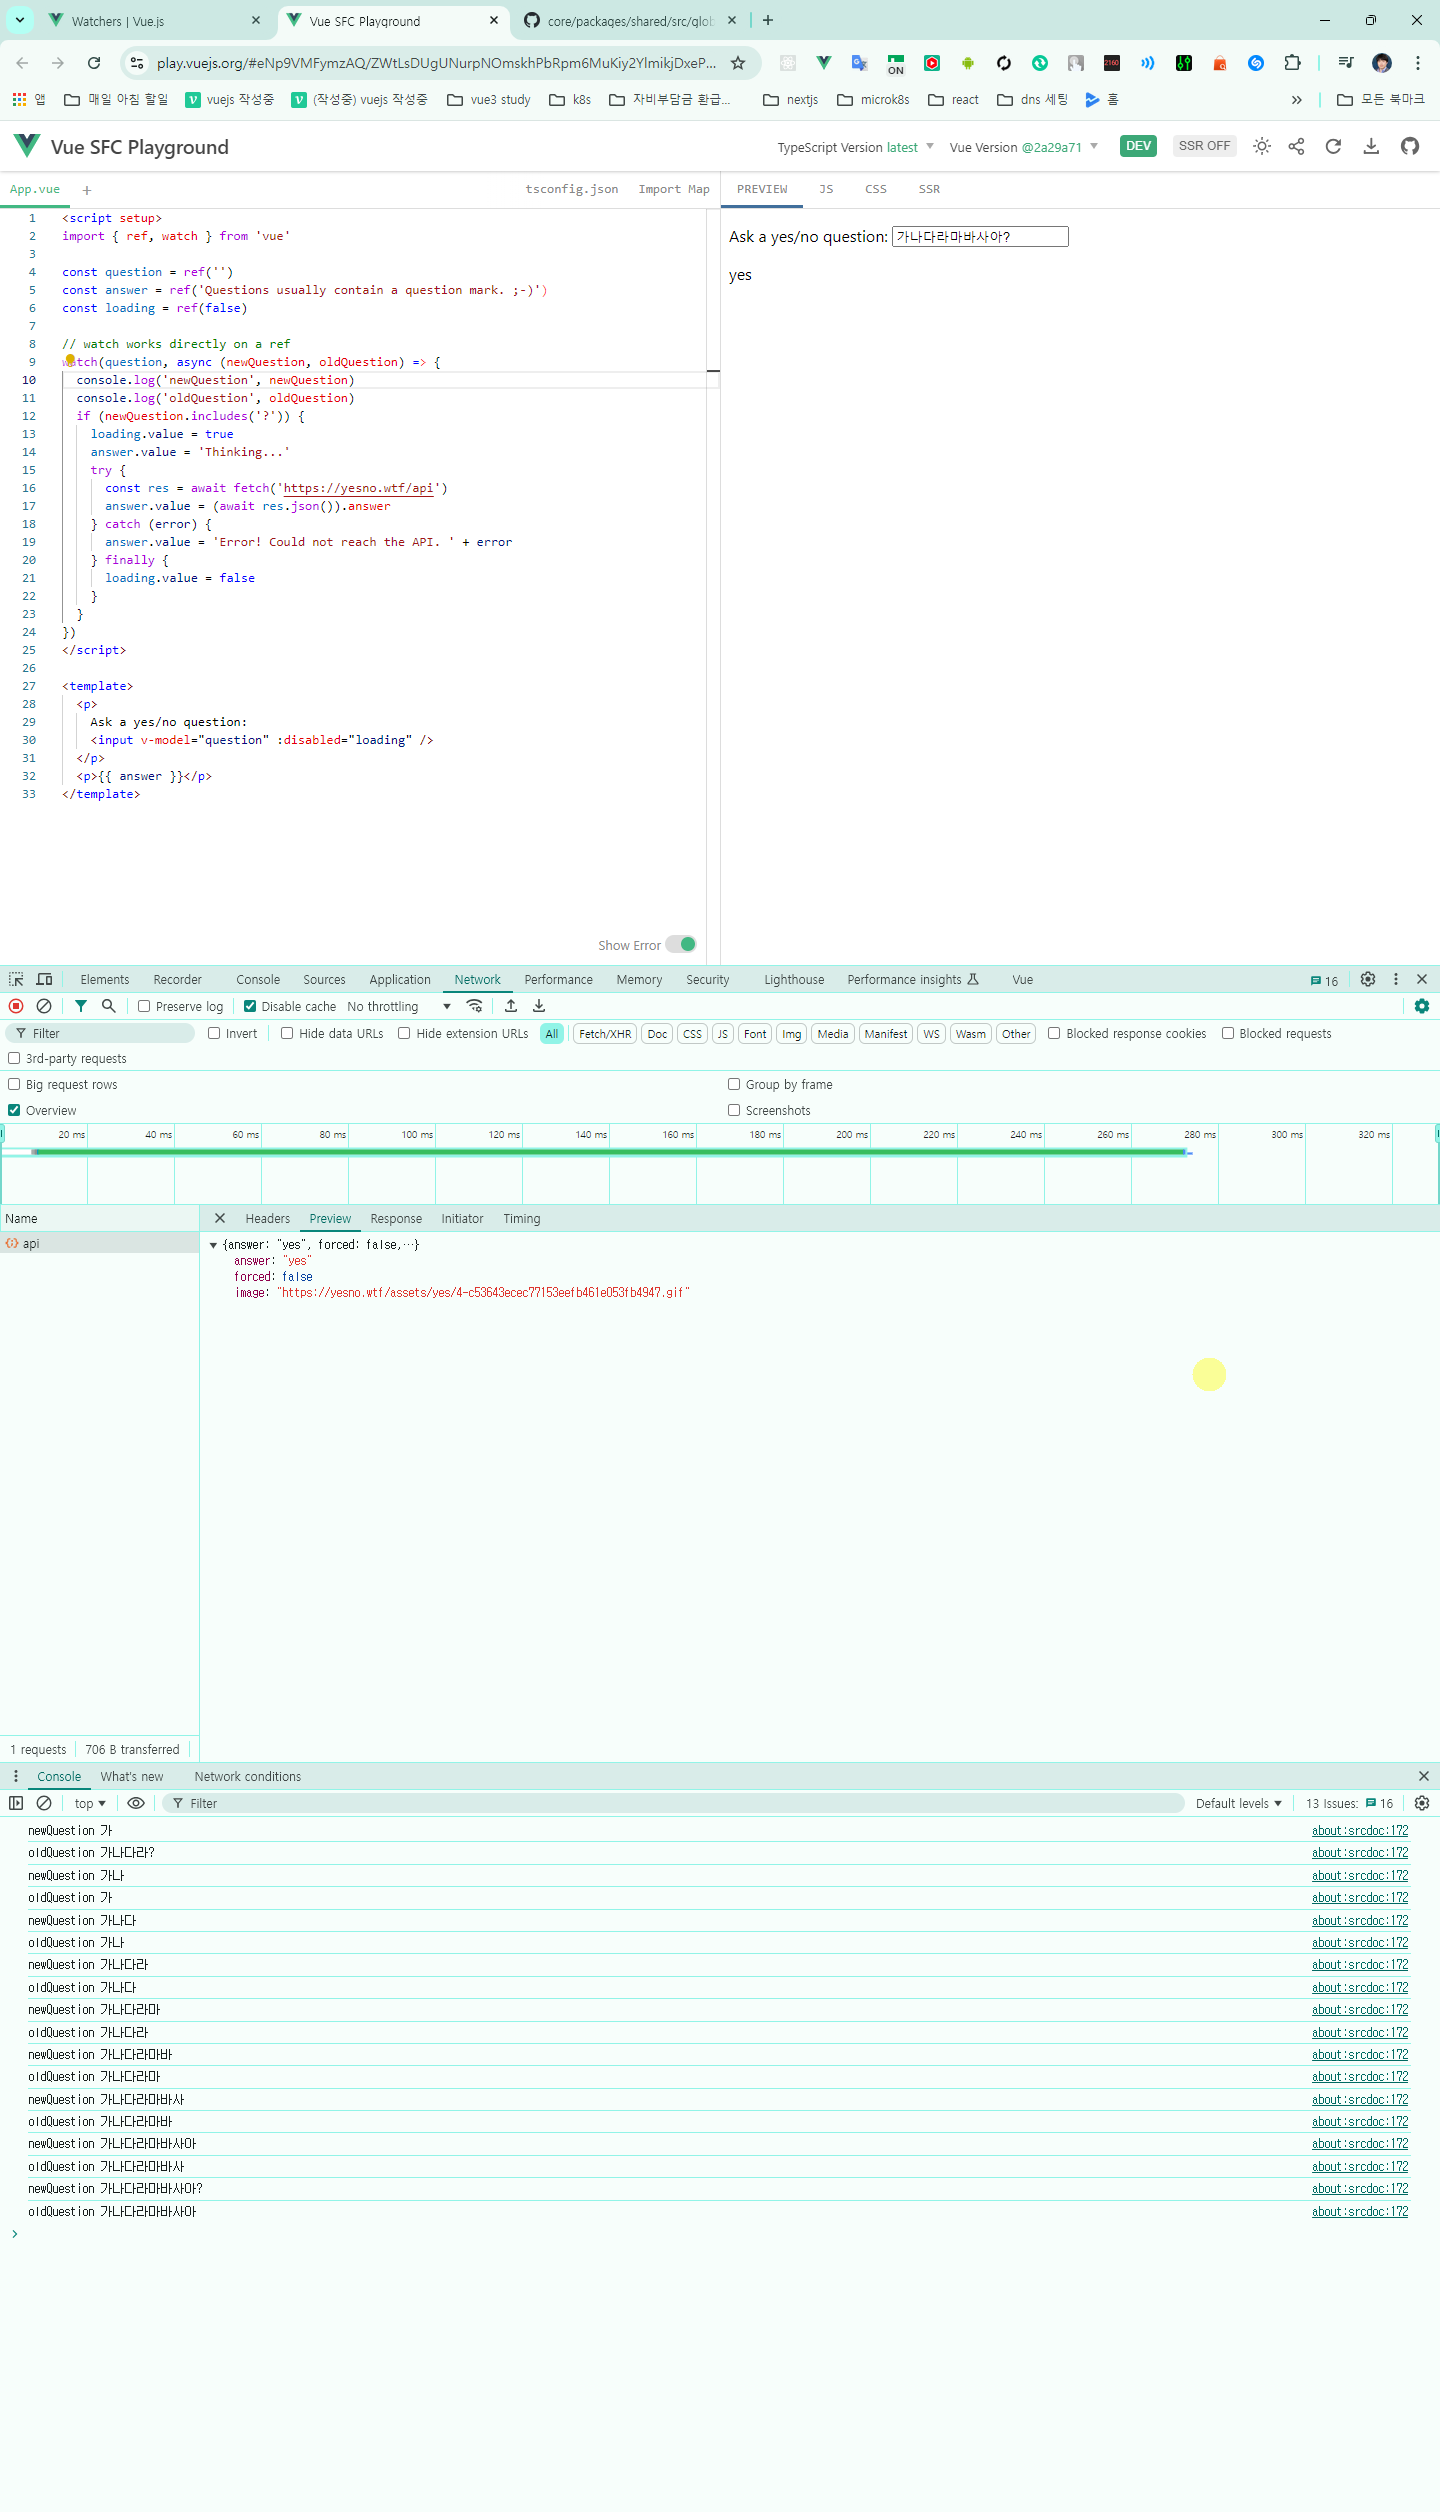Open the Elements DevTools tab
Viewport: 1440px width, 2512px height.
tap(105, 980)
